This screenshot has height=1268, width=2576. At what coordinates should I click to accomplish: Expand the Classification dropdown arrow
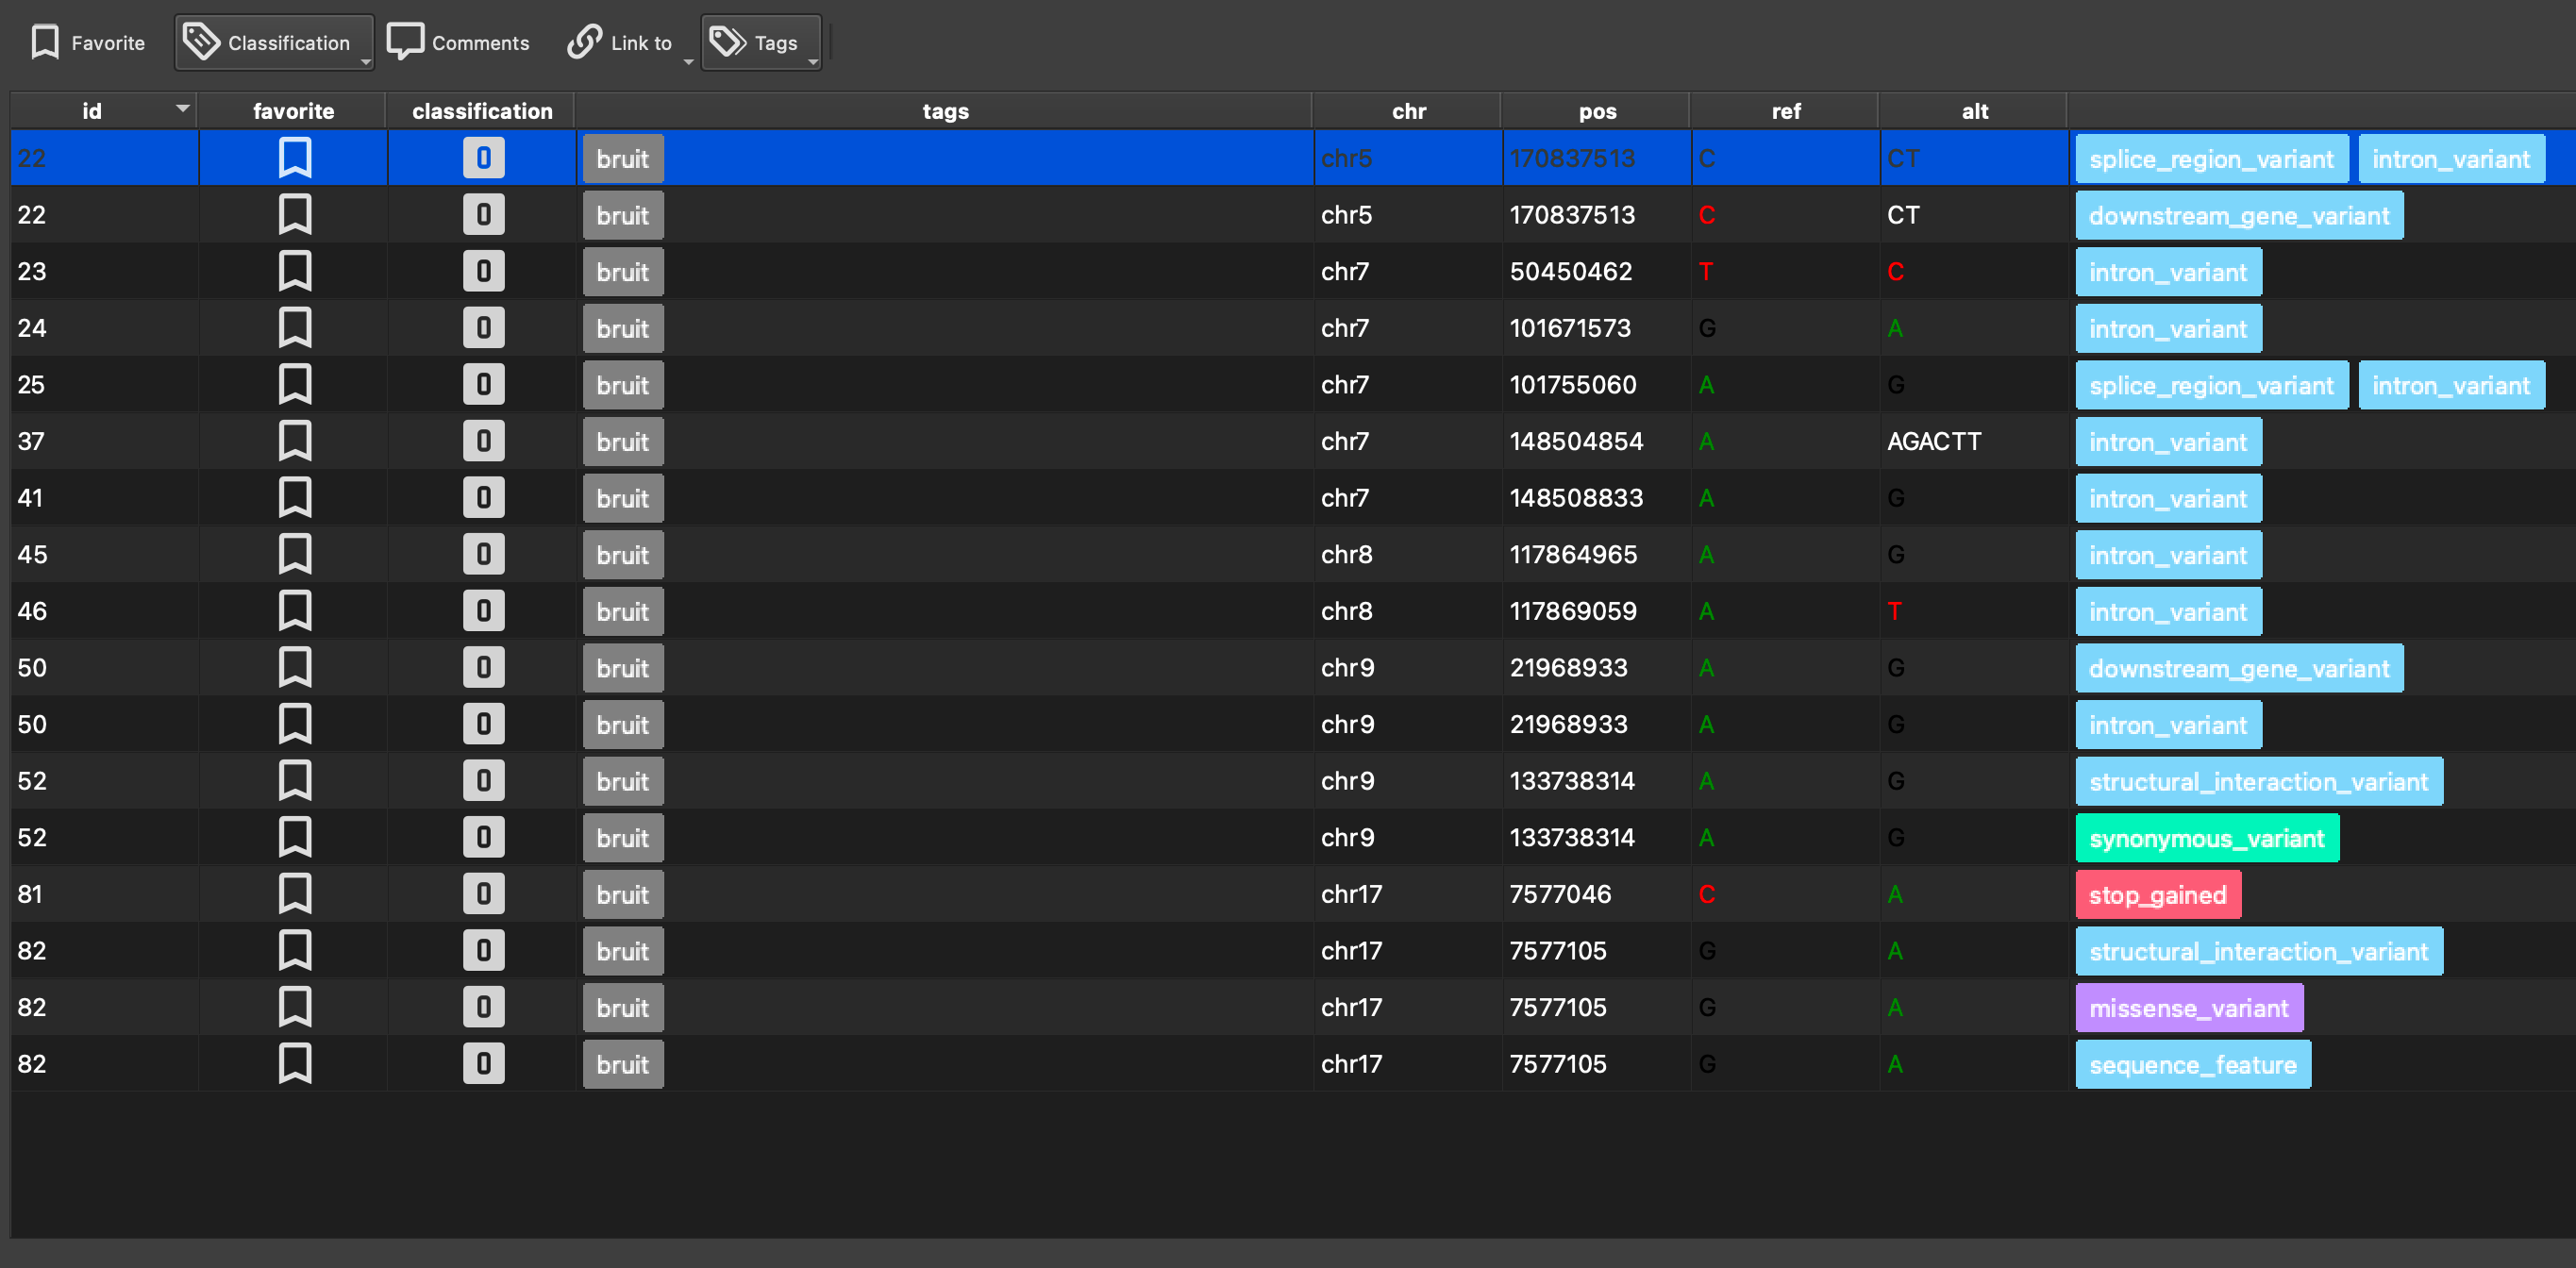(x=366, y=62)
